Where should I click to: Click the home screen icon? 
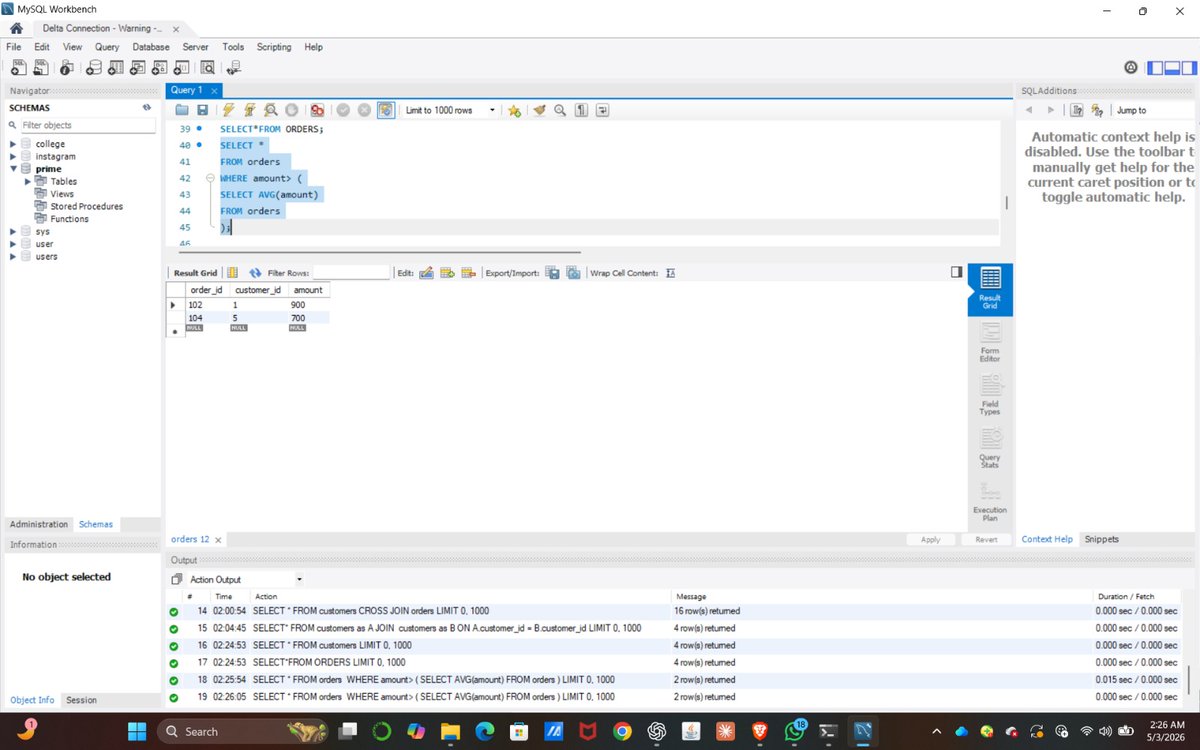tap(16, 28)
